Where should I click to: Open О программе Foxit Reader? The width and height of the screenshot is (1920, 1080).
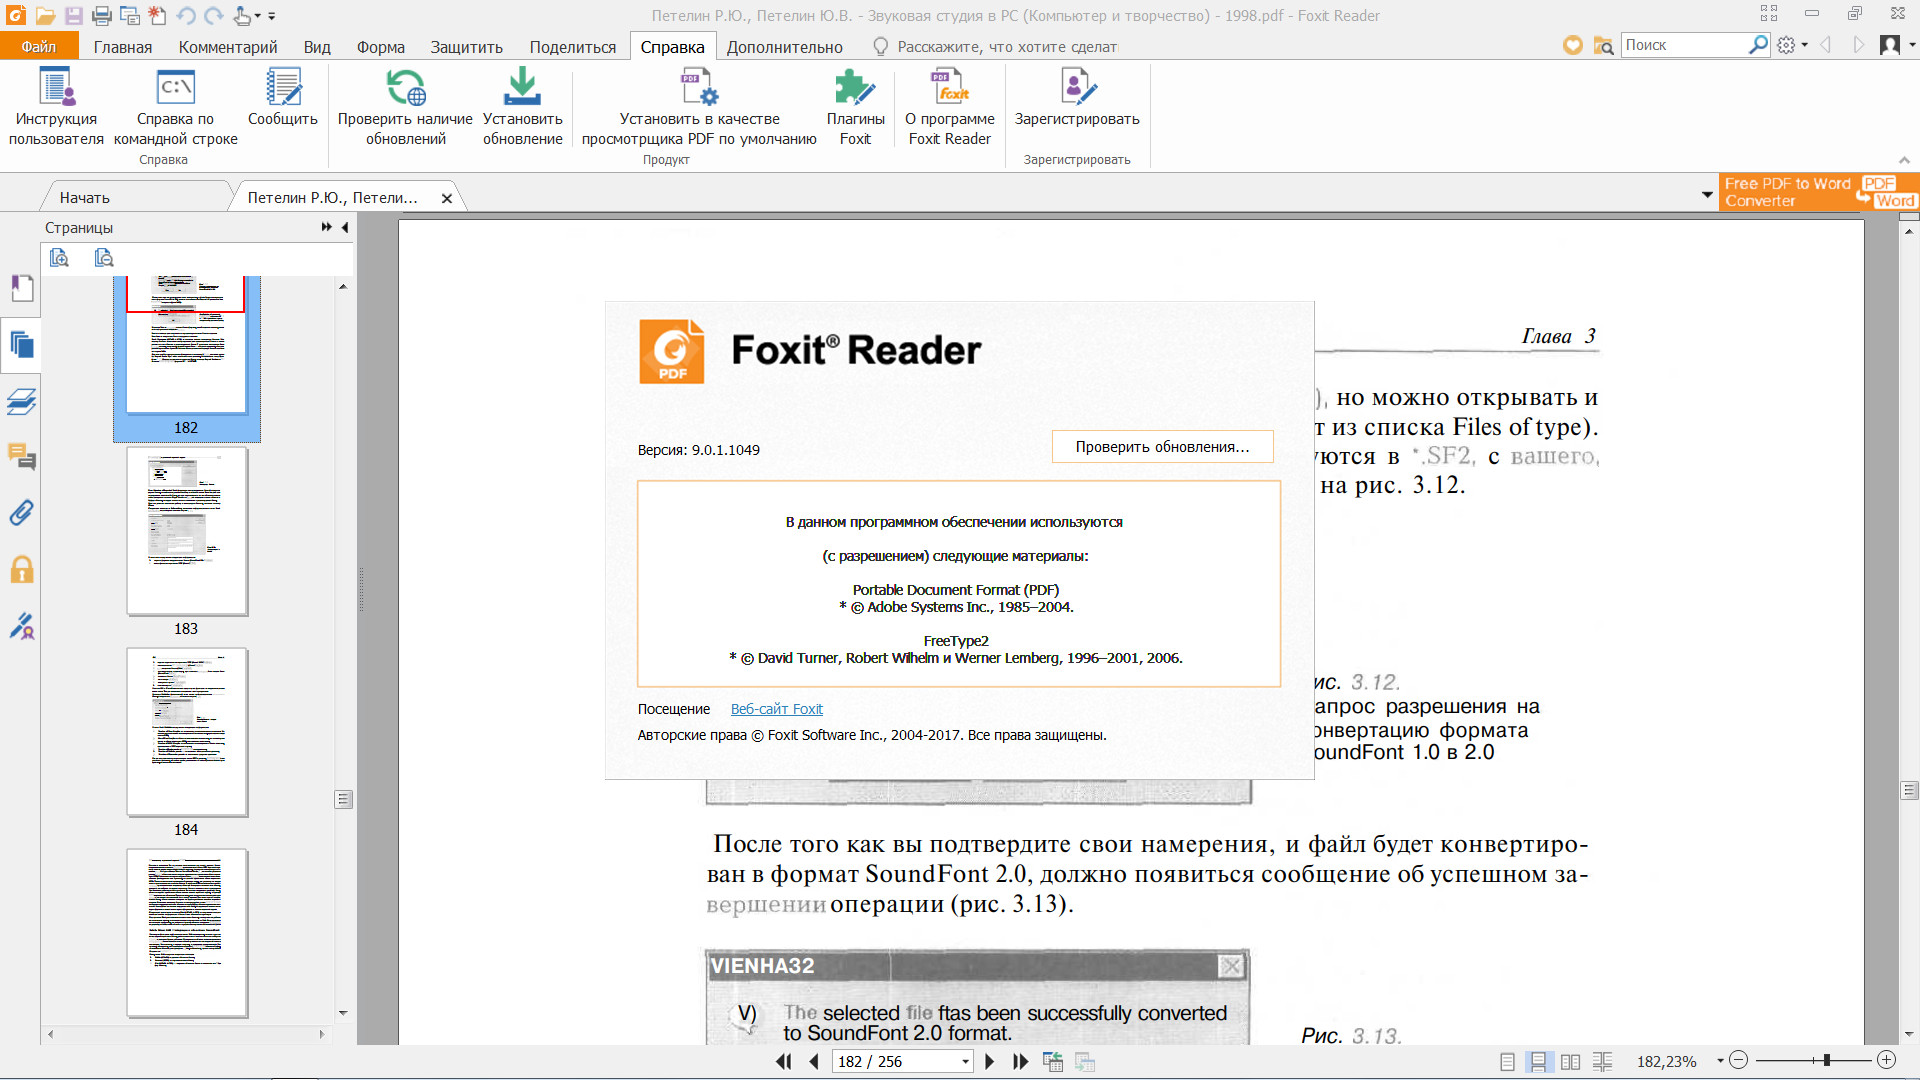949,106
